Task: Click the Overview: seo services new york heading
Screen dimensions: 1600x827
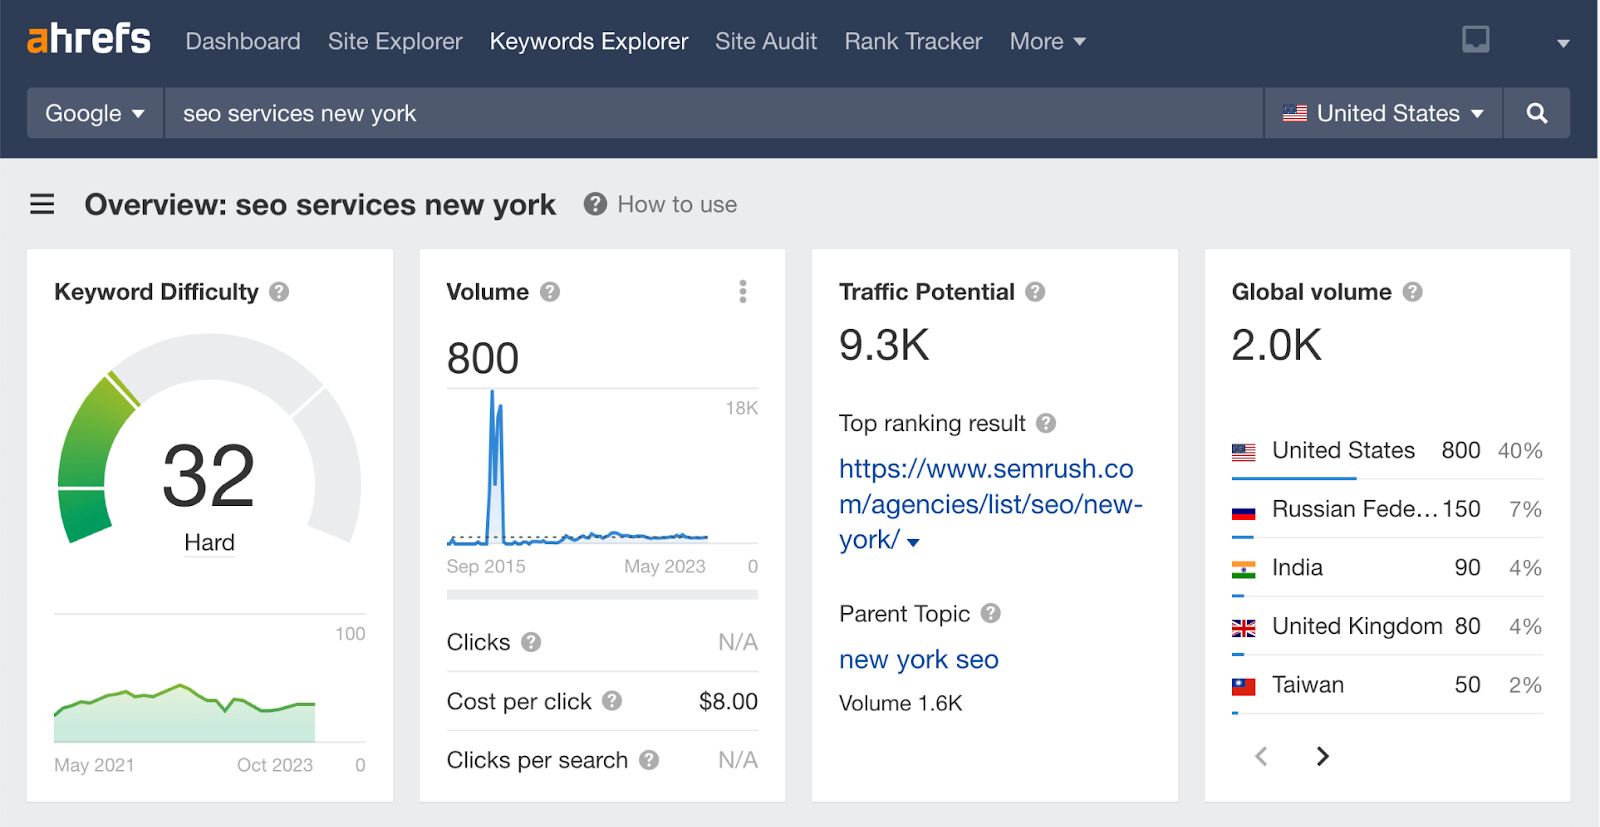Action: coord(320,205)
